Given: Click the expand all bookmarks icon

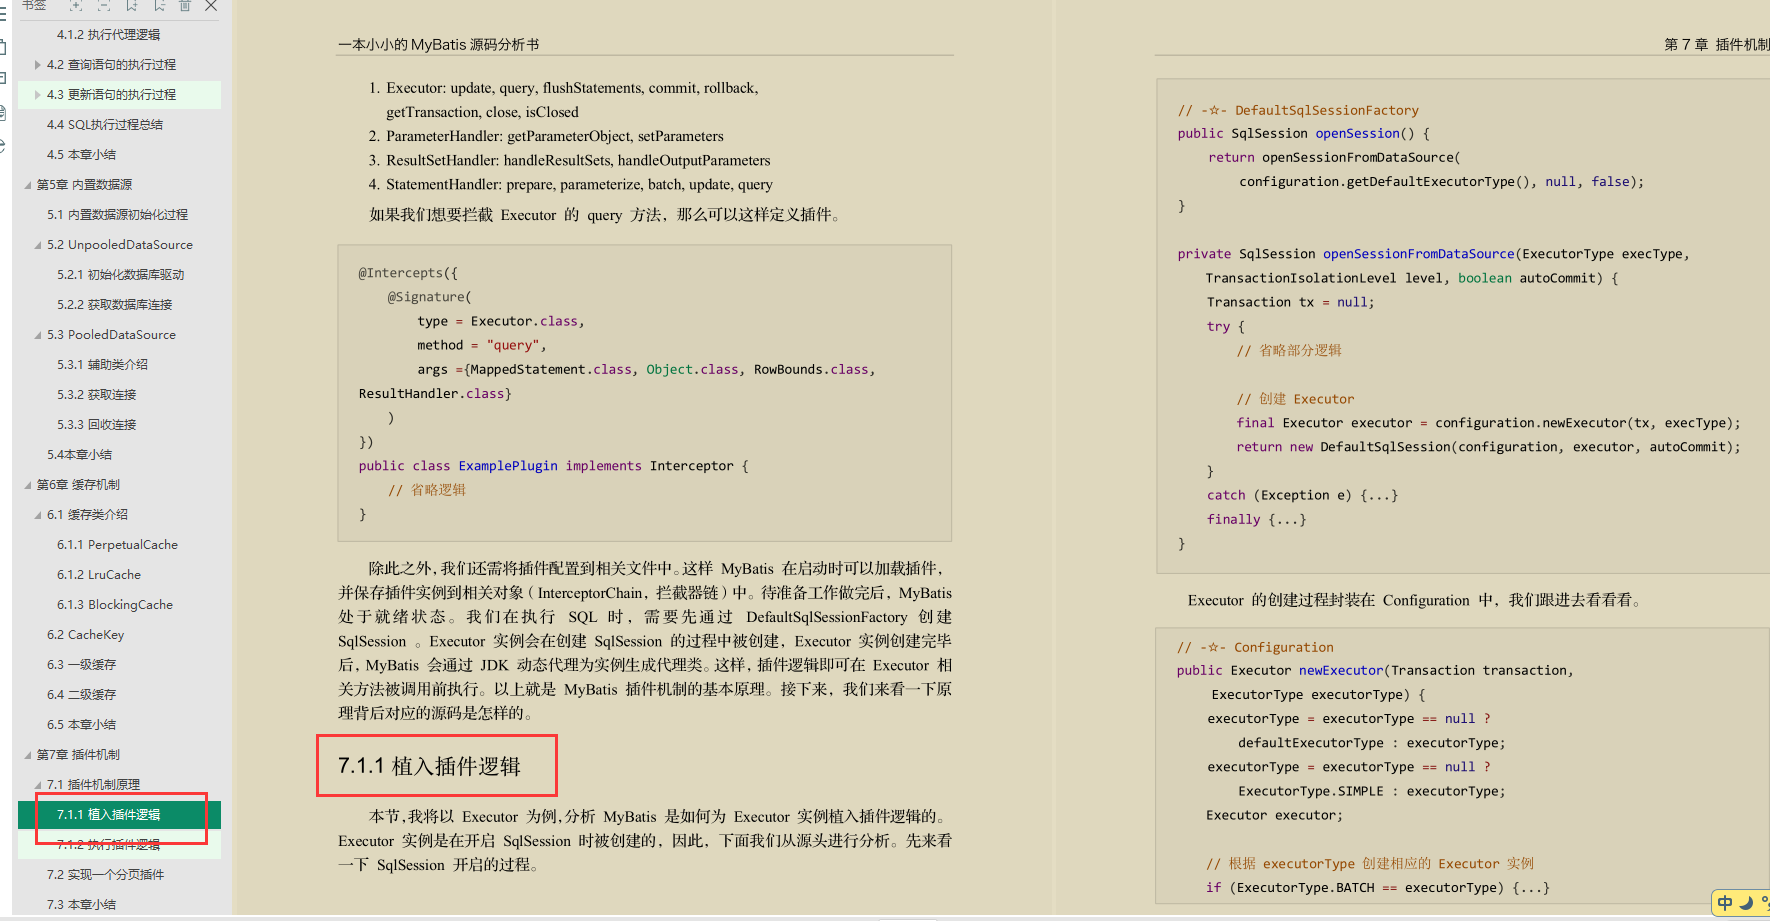Looking at the screenshot, I should (76, 6).
